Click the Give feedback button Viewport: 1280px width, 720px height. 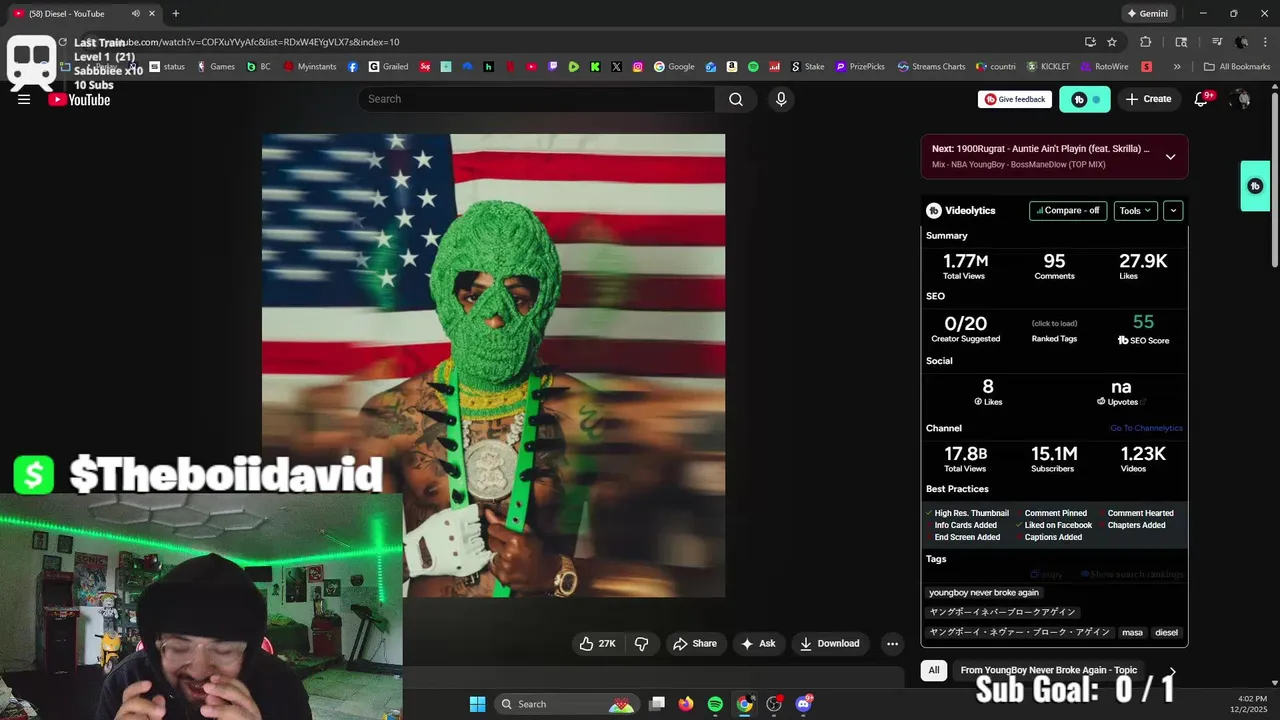(x=1015, y=99)
